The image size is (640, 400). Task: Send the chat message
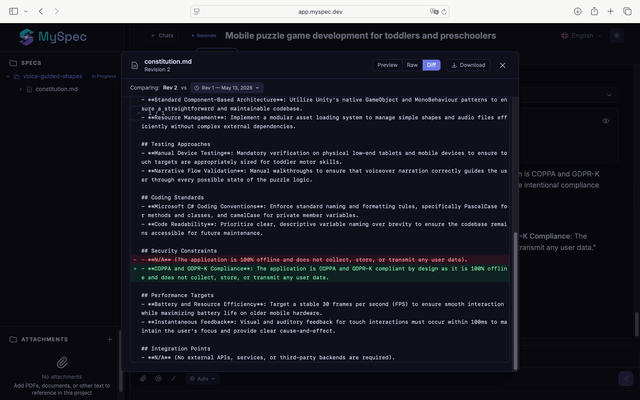625,378
